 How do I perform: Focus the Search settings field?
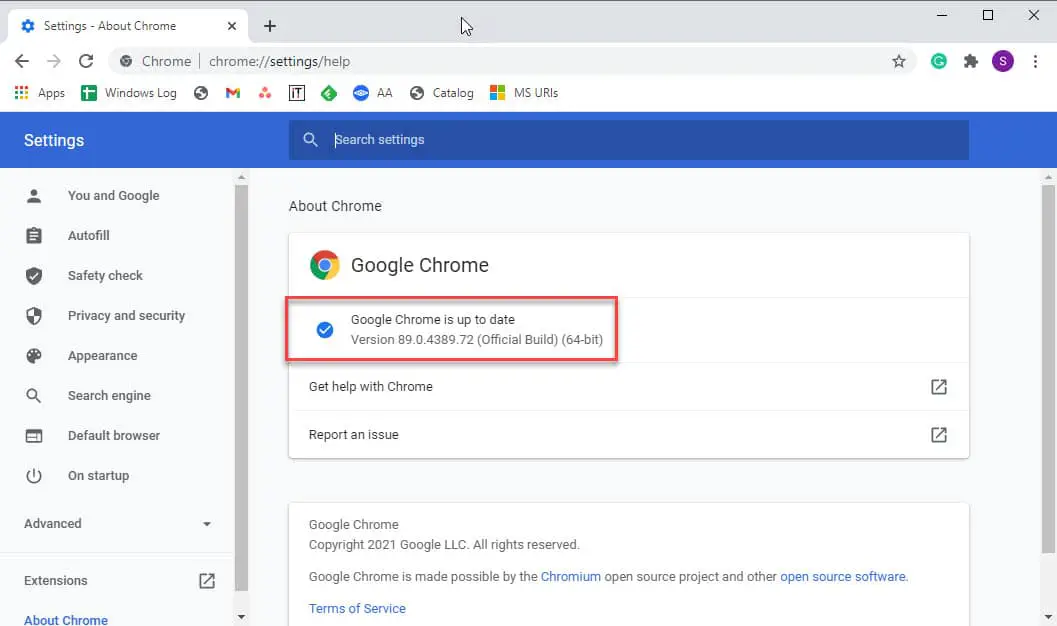coord(629,140)
